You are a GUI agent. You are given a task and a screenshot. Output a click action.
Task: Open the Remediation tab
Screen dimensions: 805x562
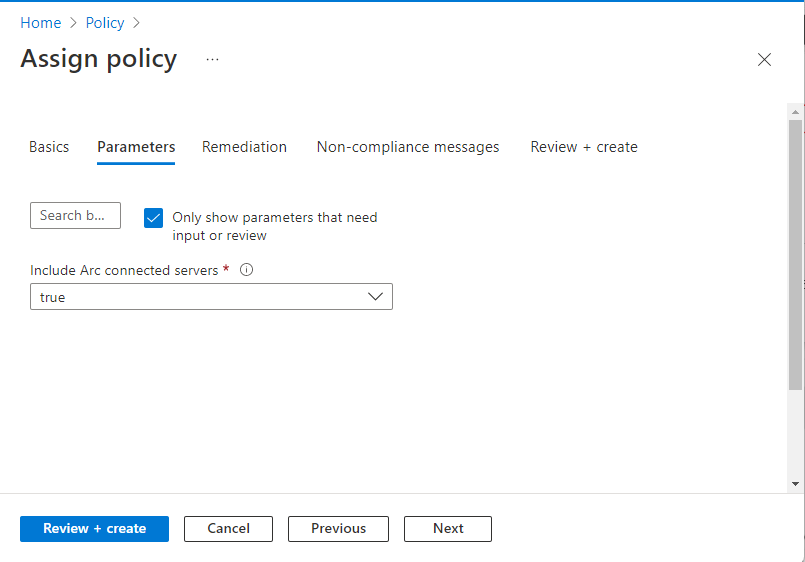click(244, 147)
